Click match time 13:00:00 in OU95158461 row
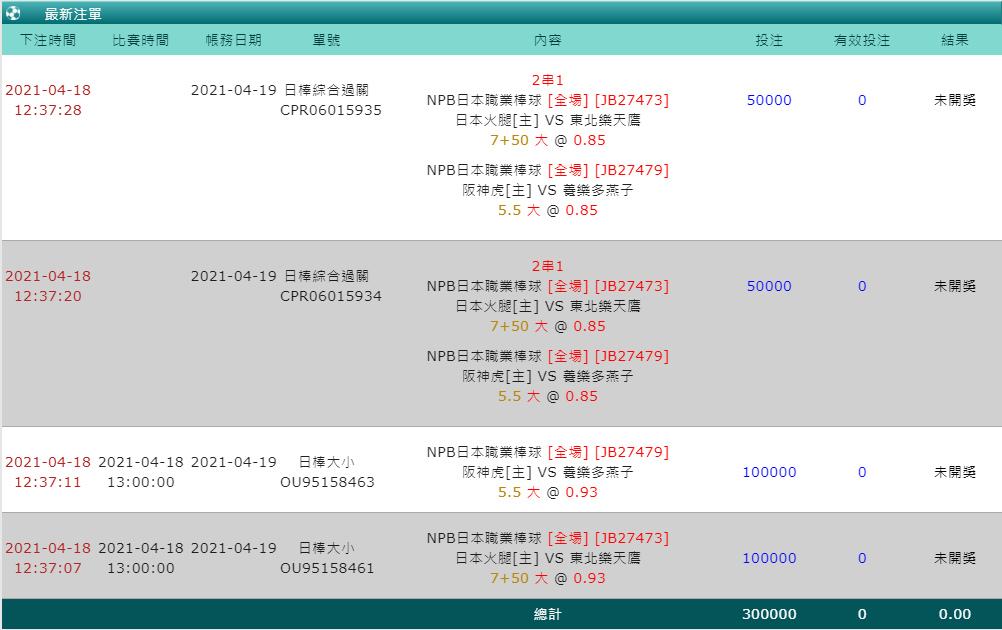Viewport: 1002px width, 630px height. (x=141, y=568)
